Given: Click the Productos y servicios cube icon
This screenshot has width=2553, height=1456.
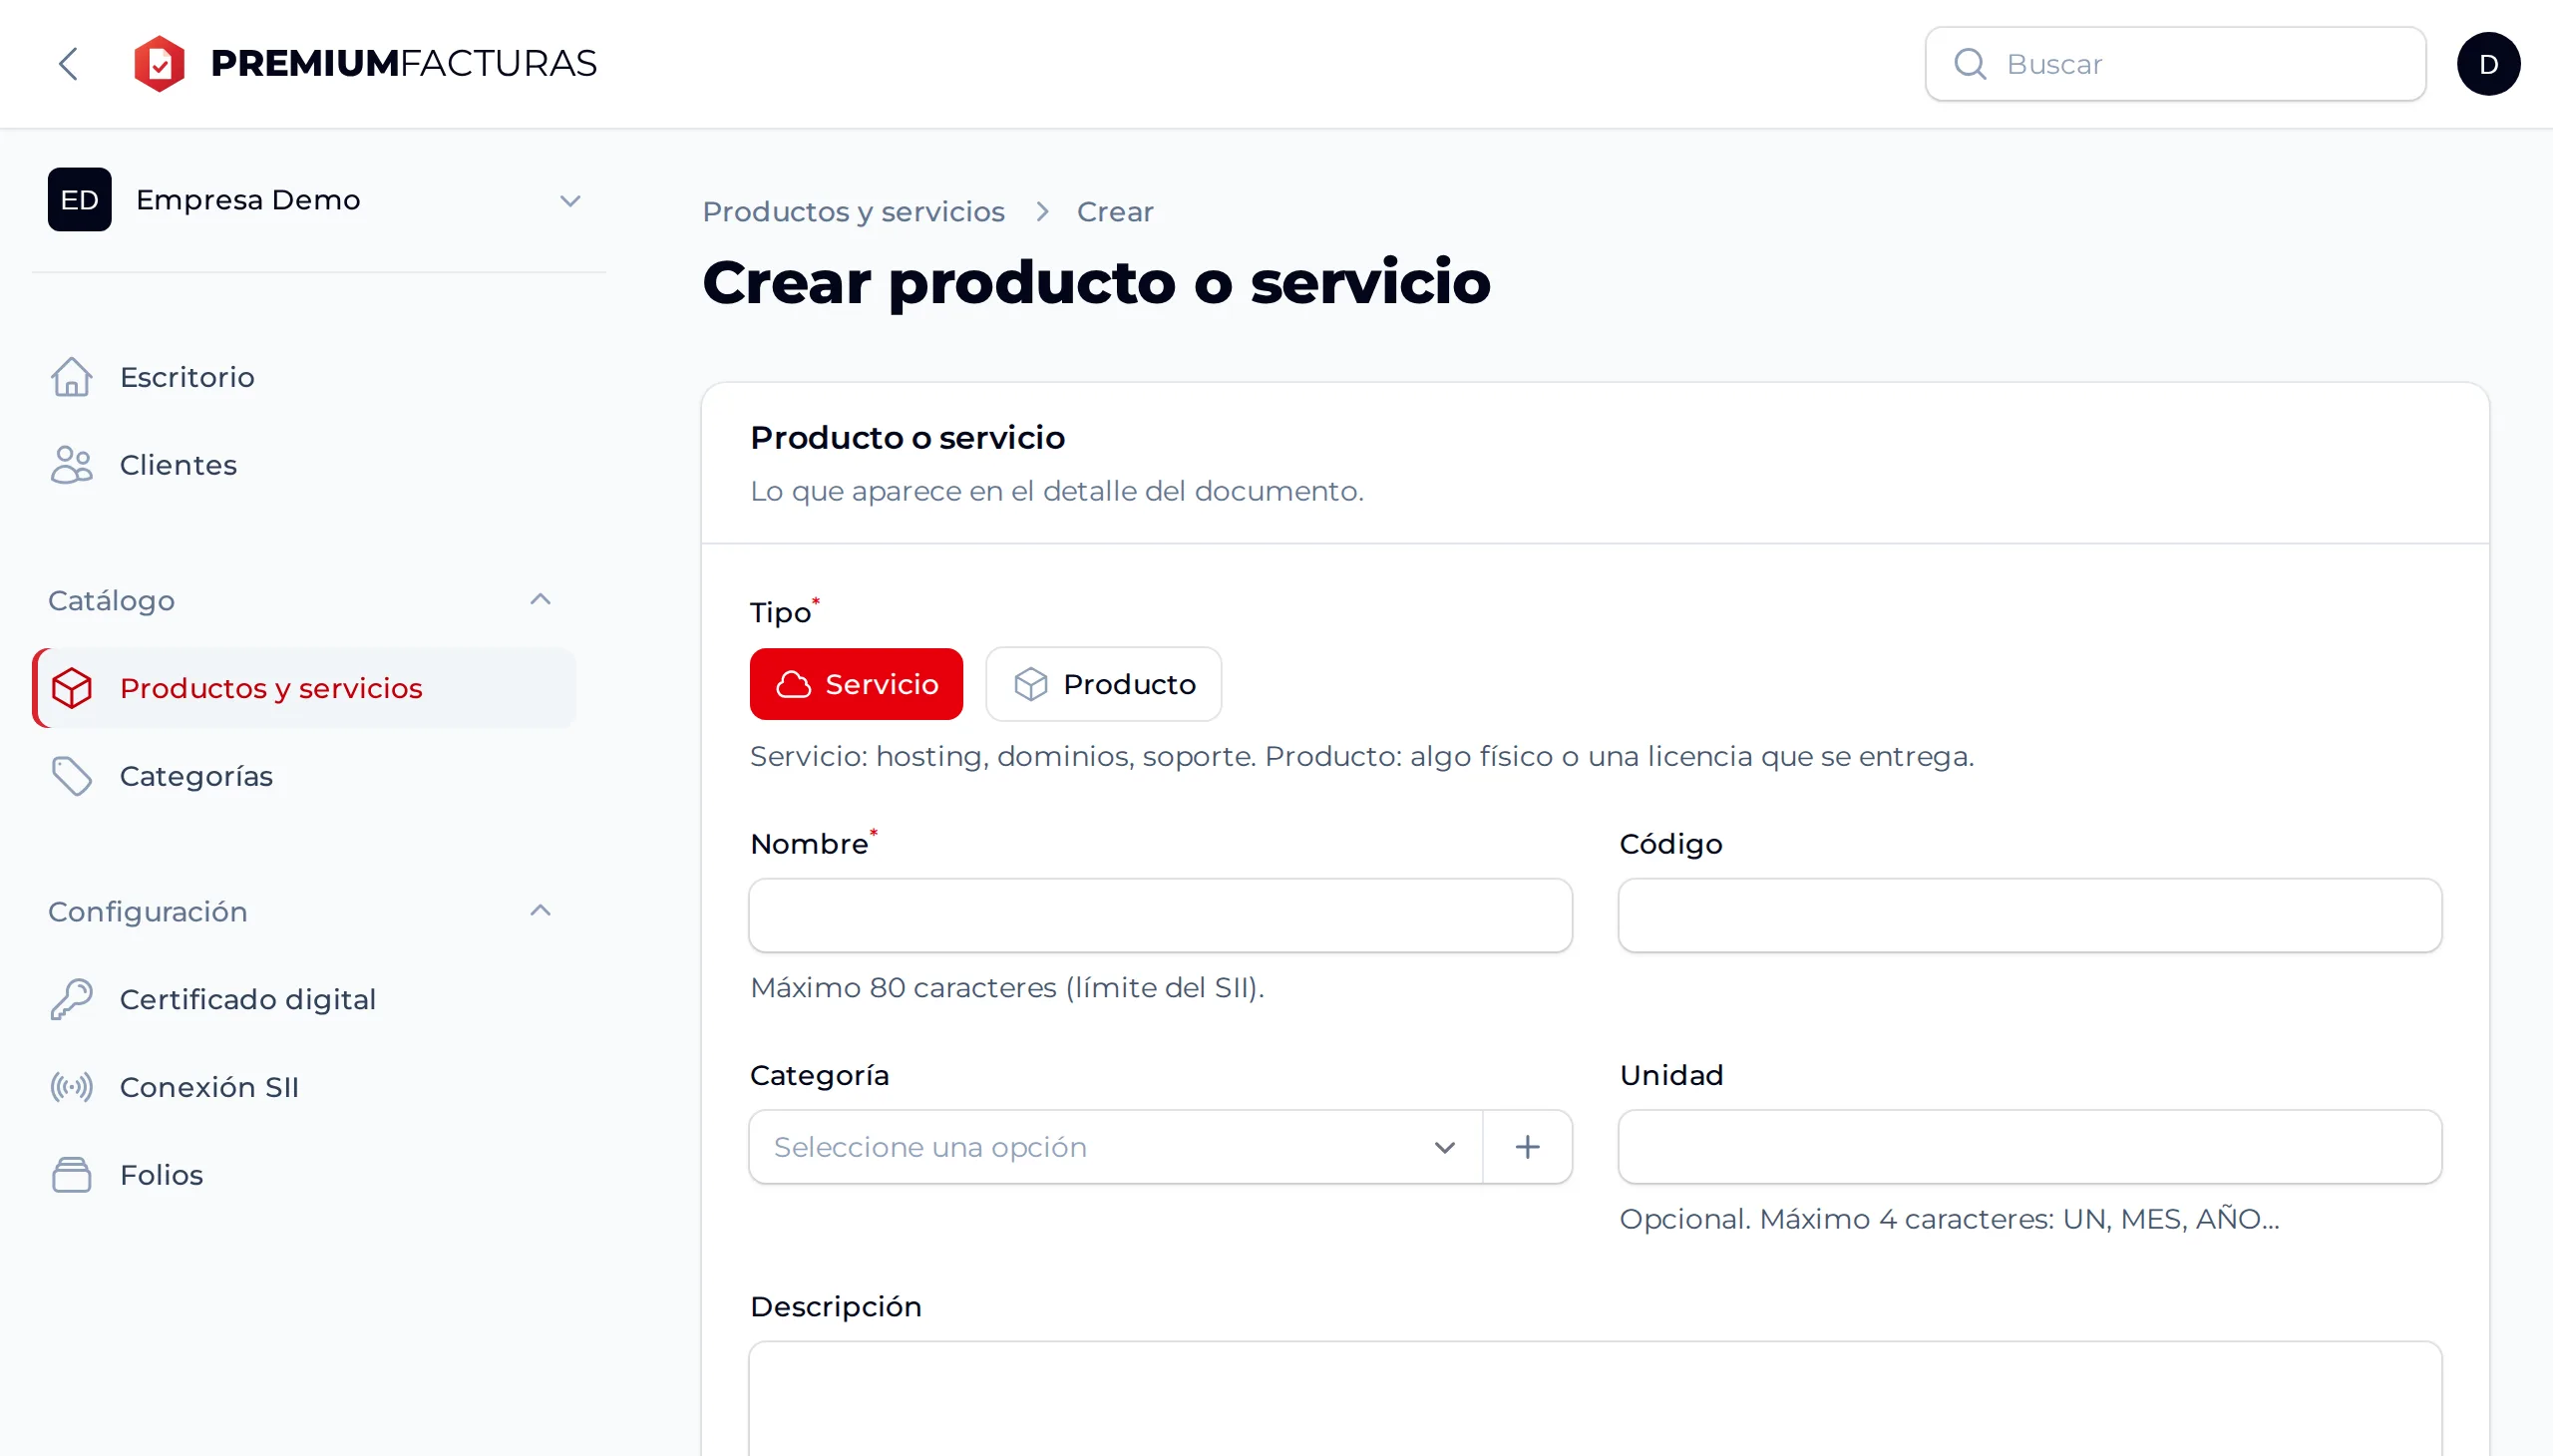Looking at the screenshot, I should [x=71, y=688].
